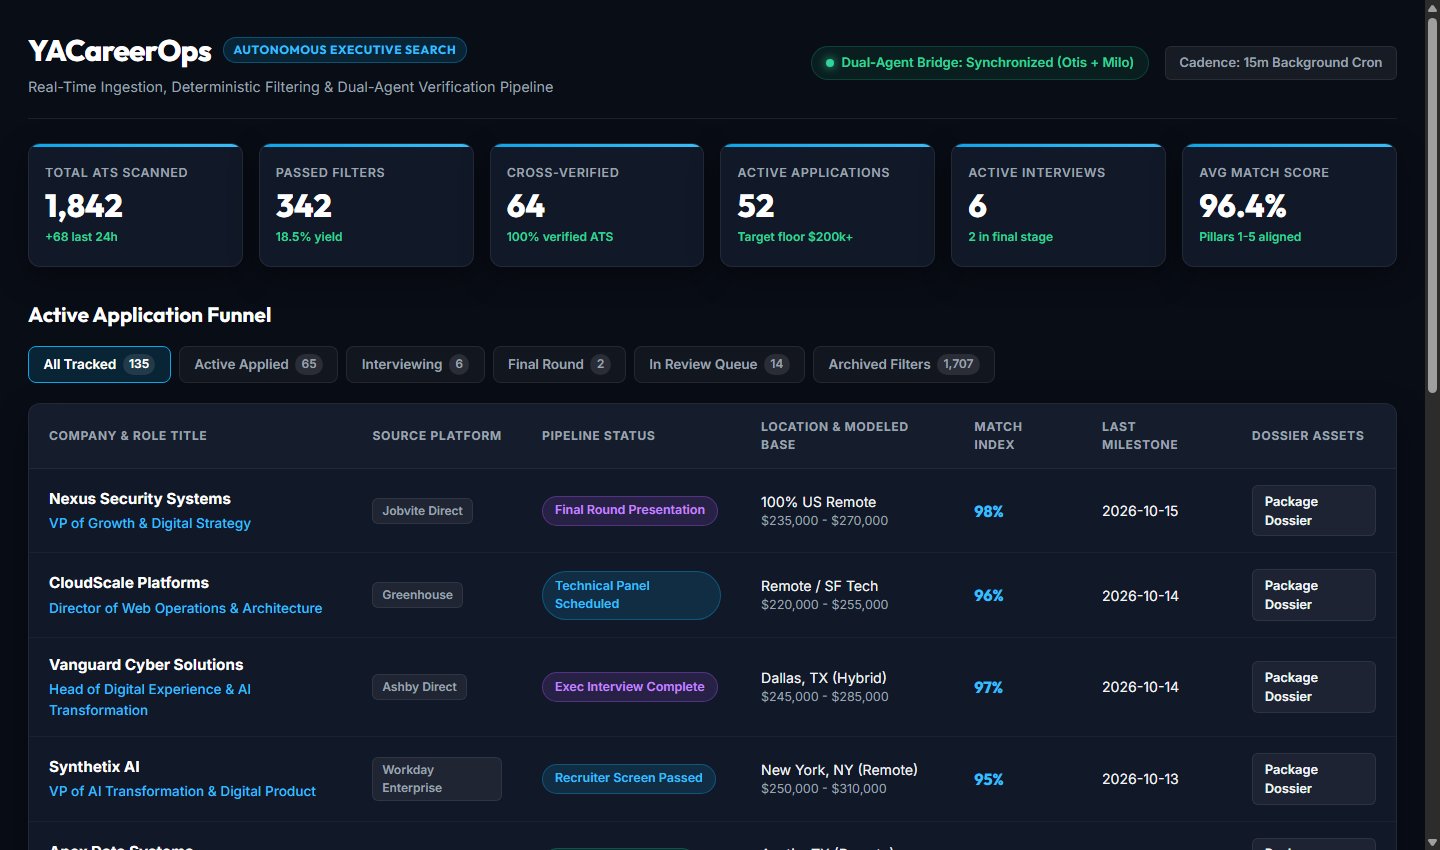Select the Total ATS Scanned card
The image size is (1440, 850).
coord(135,205)
